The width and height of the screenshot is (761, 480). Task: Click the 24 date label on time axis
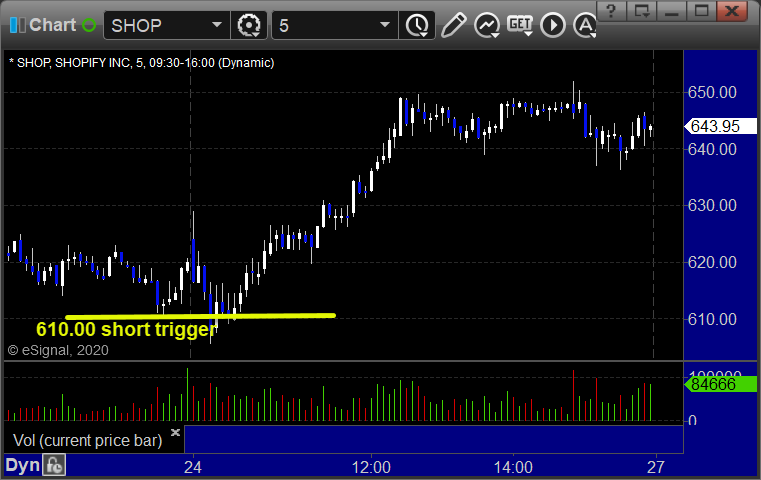coord(193,467)
